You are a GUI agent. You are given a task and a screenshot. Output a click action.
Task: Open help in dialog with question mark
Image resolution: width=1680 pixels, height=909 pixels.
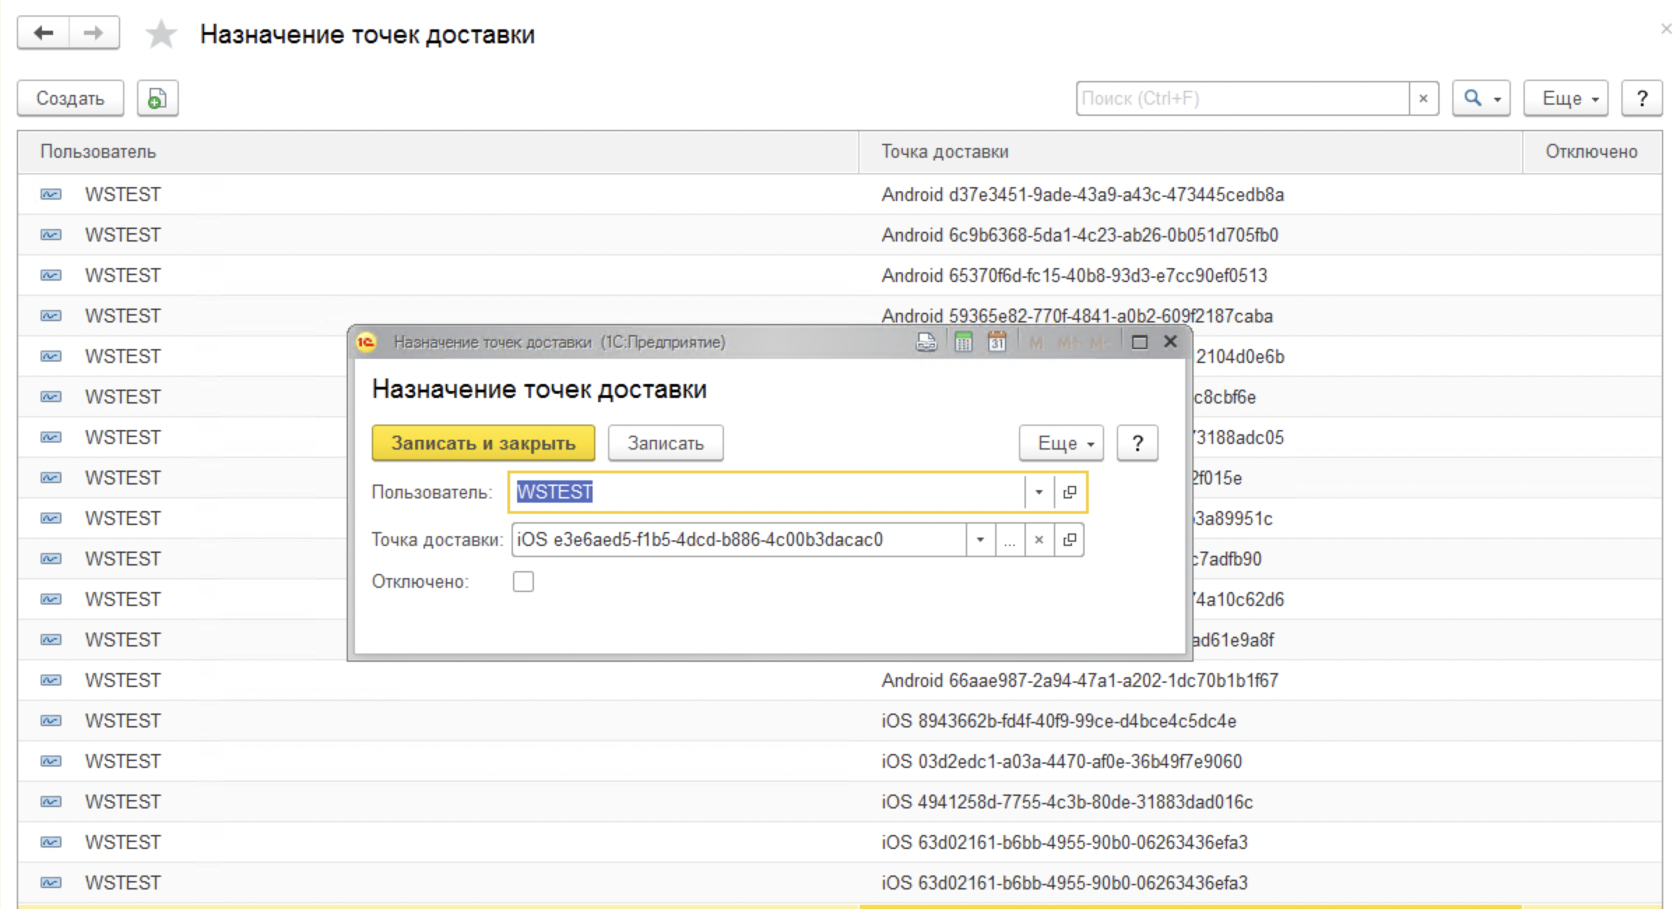click(x=1137, y=443)
